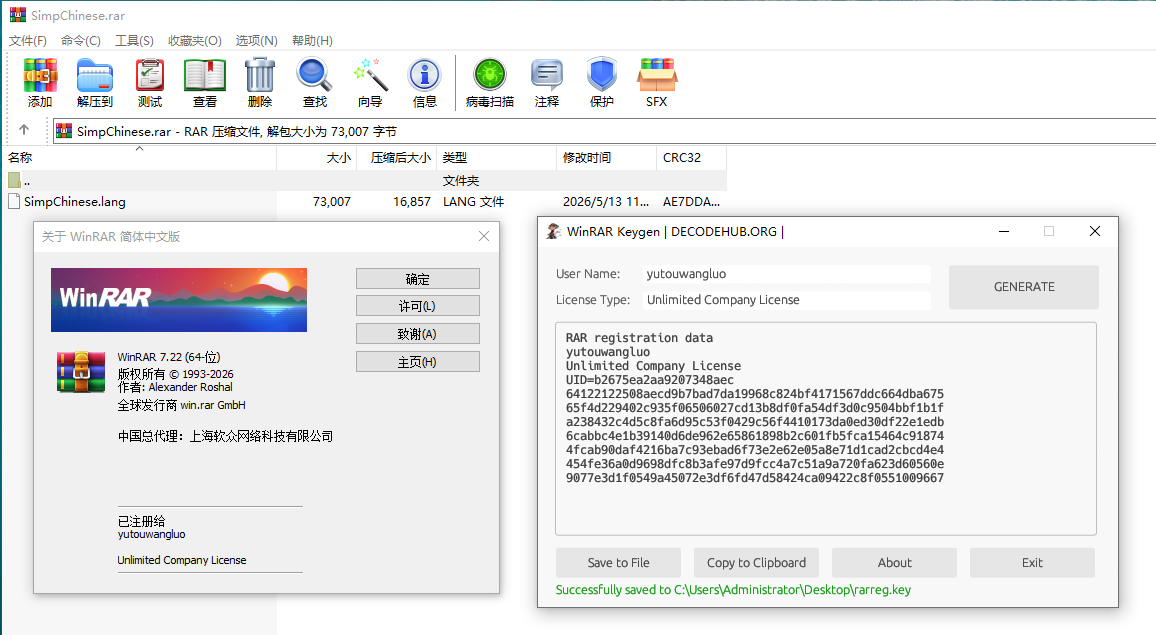Sort by 类型 column header
Image resolution: width=1156 pixels, height=635 pixels.
coord(496,157)
